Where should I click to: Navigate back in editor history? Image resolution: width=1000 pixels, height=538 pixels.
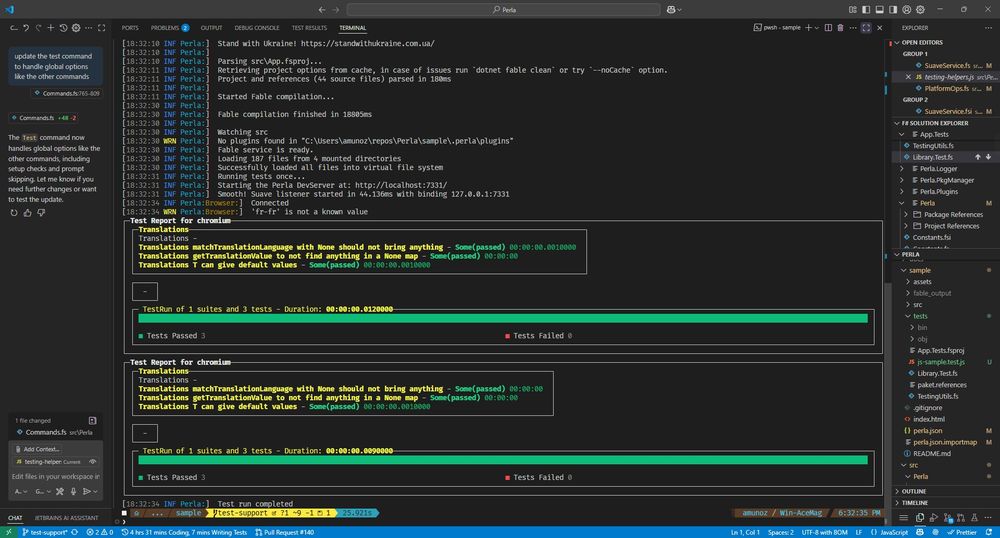322,10
